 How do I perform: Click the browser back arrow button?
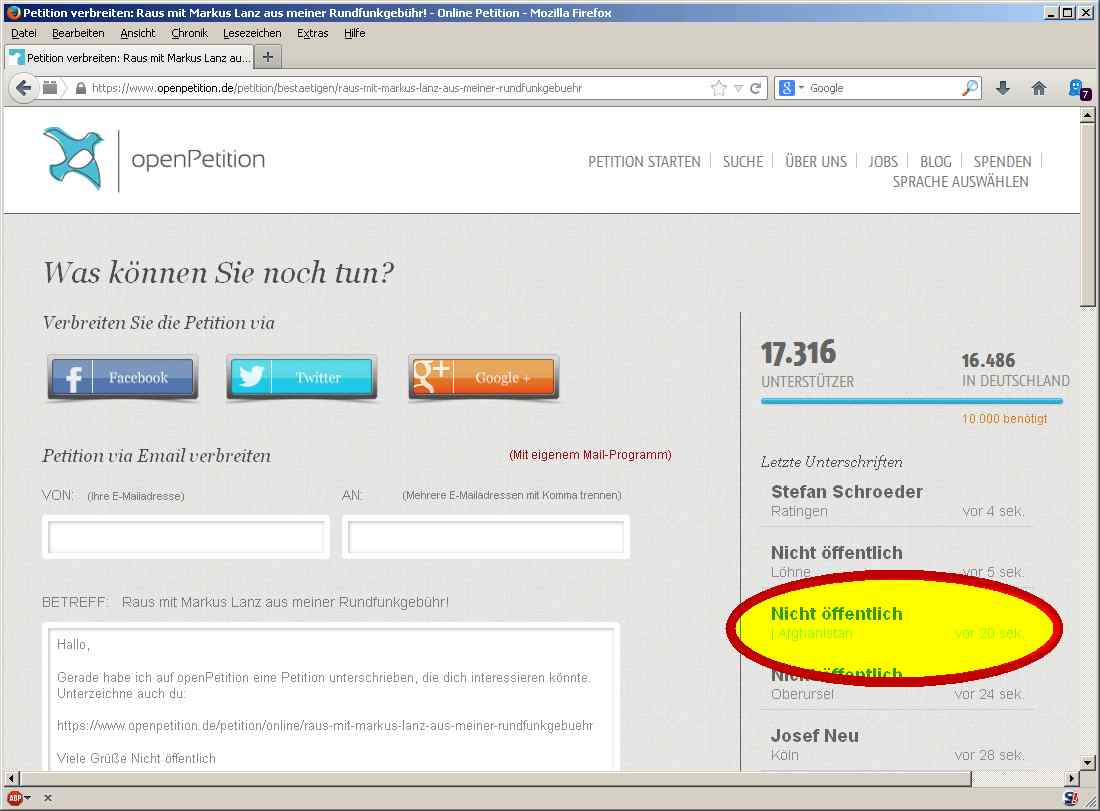(x=24, y=88)
